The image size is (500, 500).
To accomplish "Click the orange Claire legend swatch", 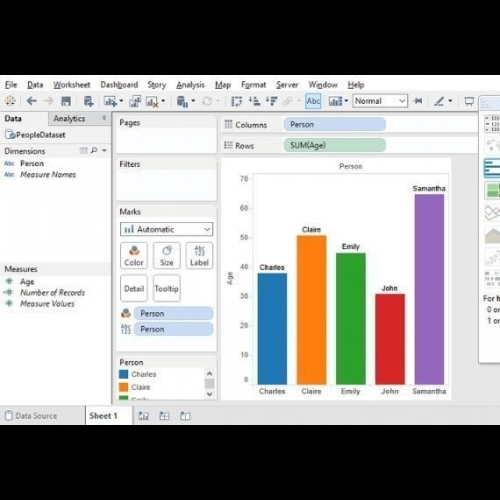I will coord(124,387).
